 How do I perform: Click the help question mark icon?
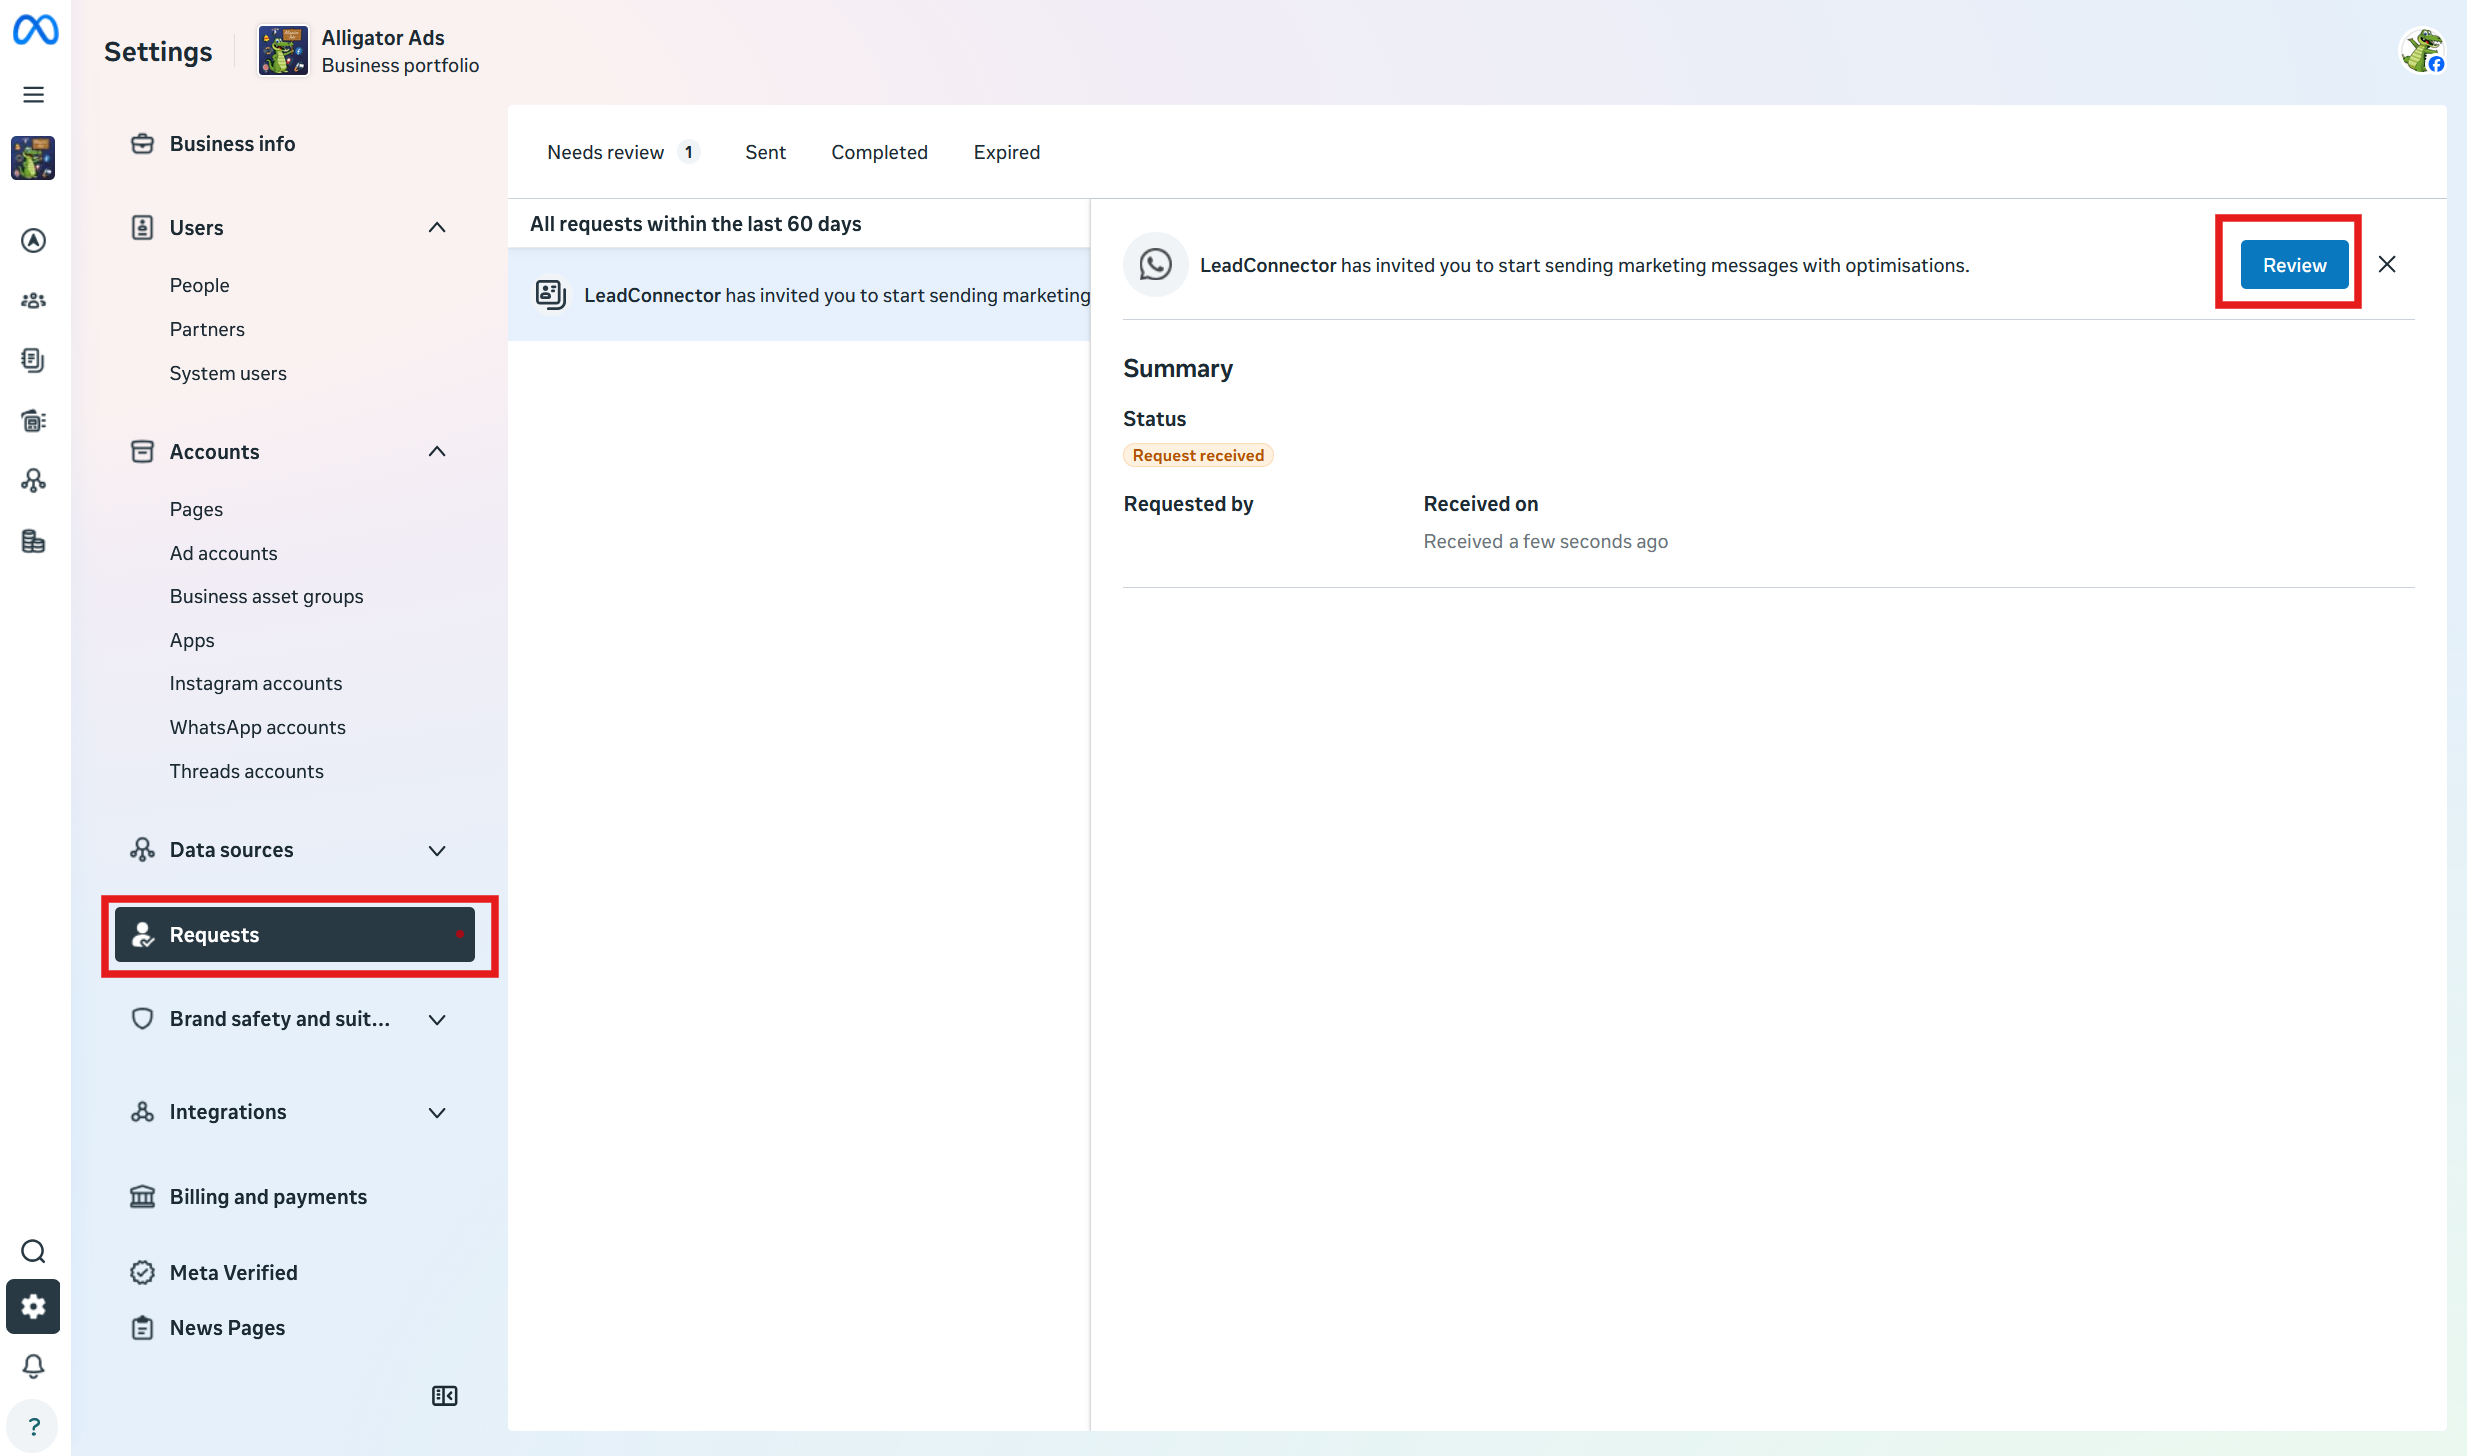pyautogui.click(x=33, y=1426)
